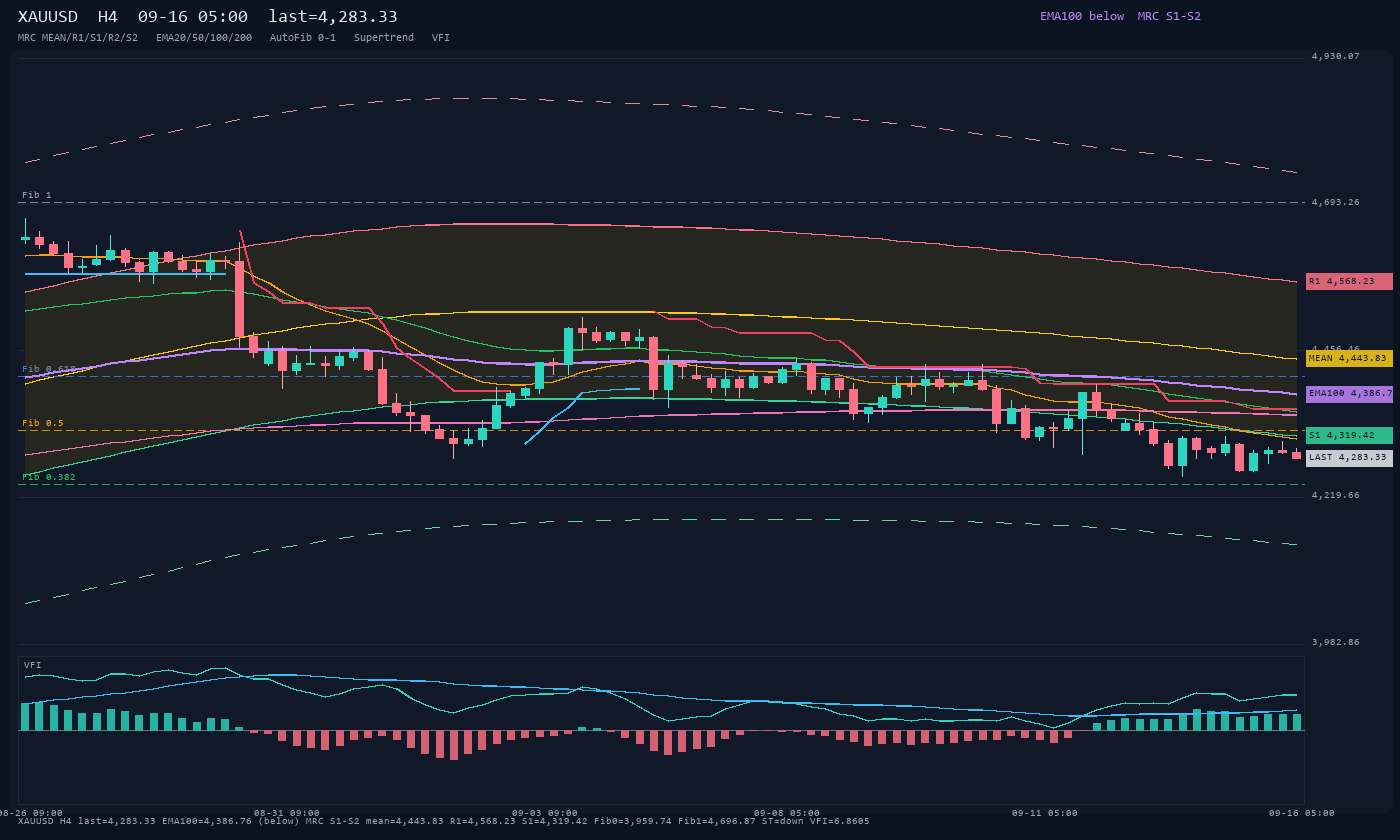Click the 'Fib 1' level label

pyautogui.click(x=37, y=196)
